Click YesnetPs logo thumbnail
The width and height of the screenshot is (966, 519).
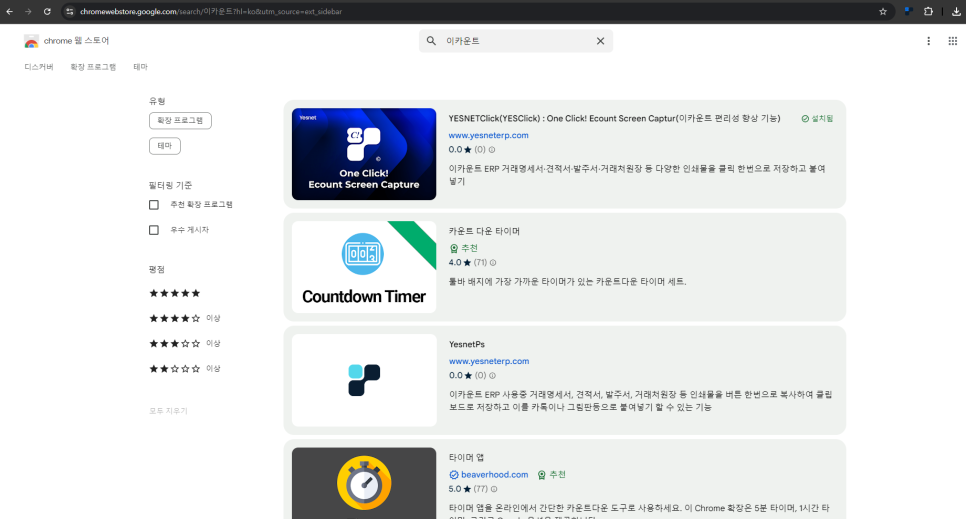coord(364,380)
